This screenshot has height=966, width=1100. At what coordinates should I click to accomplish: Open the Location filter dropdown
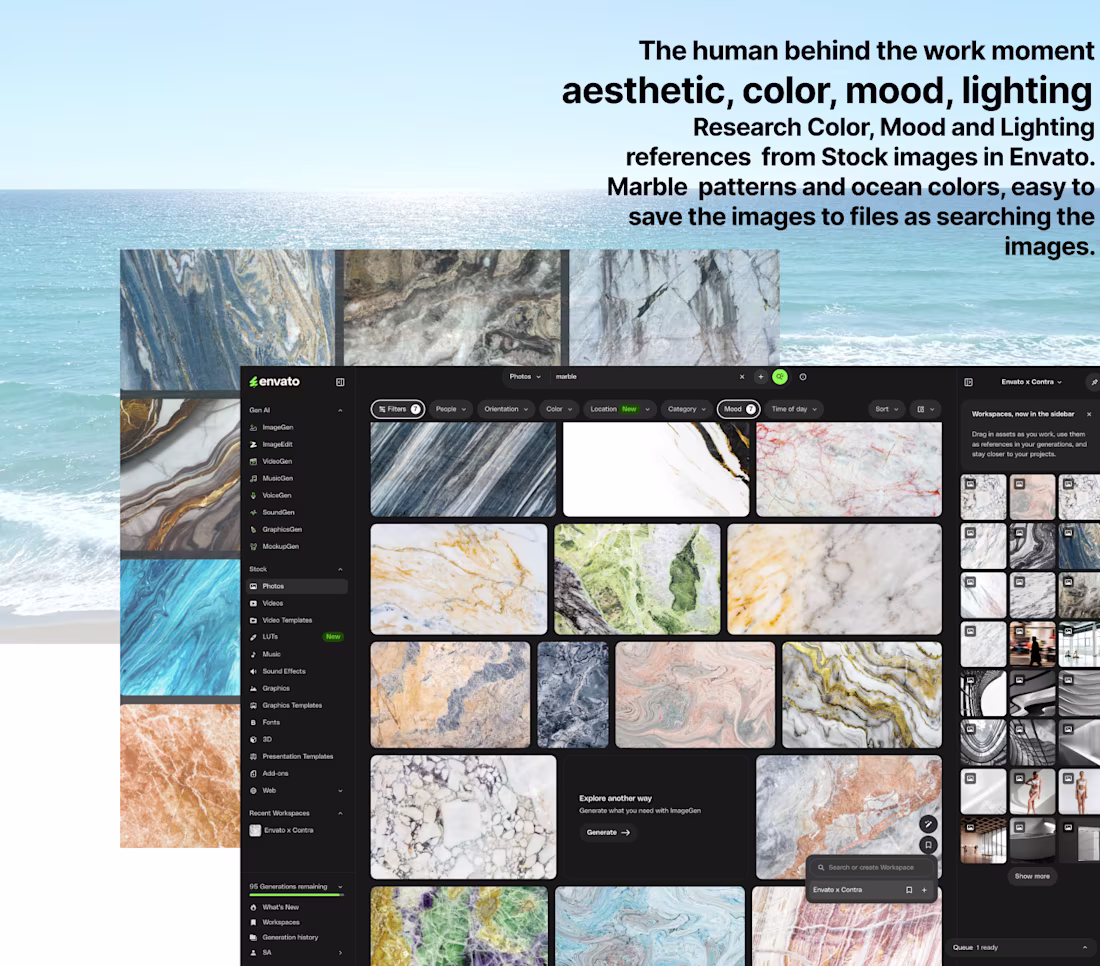pyautogui.click(x=620, y=409)
